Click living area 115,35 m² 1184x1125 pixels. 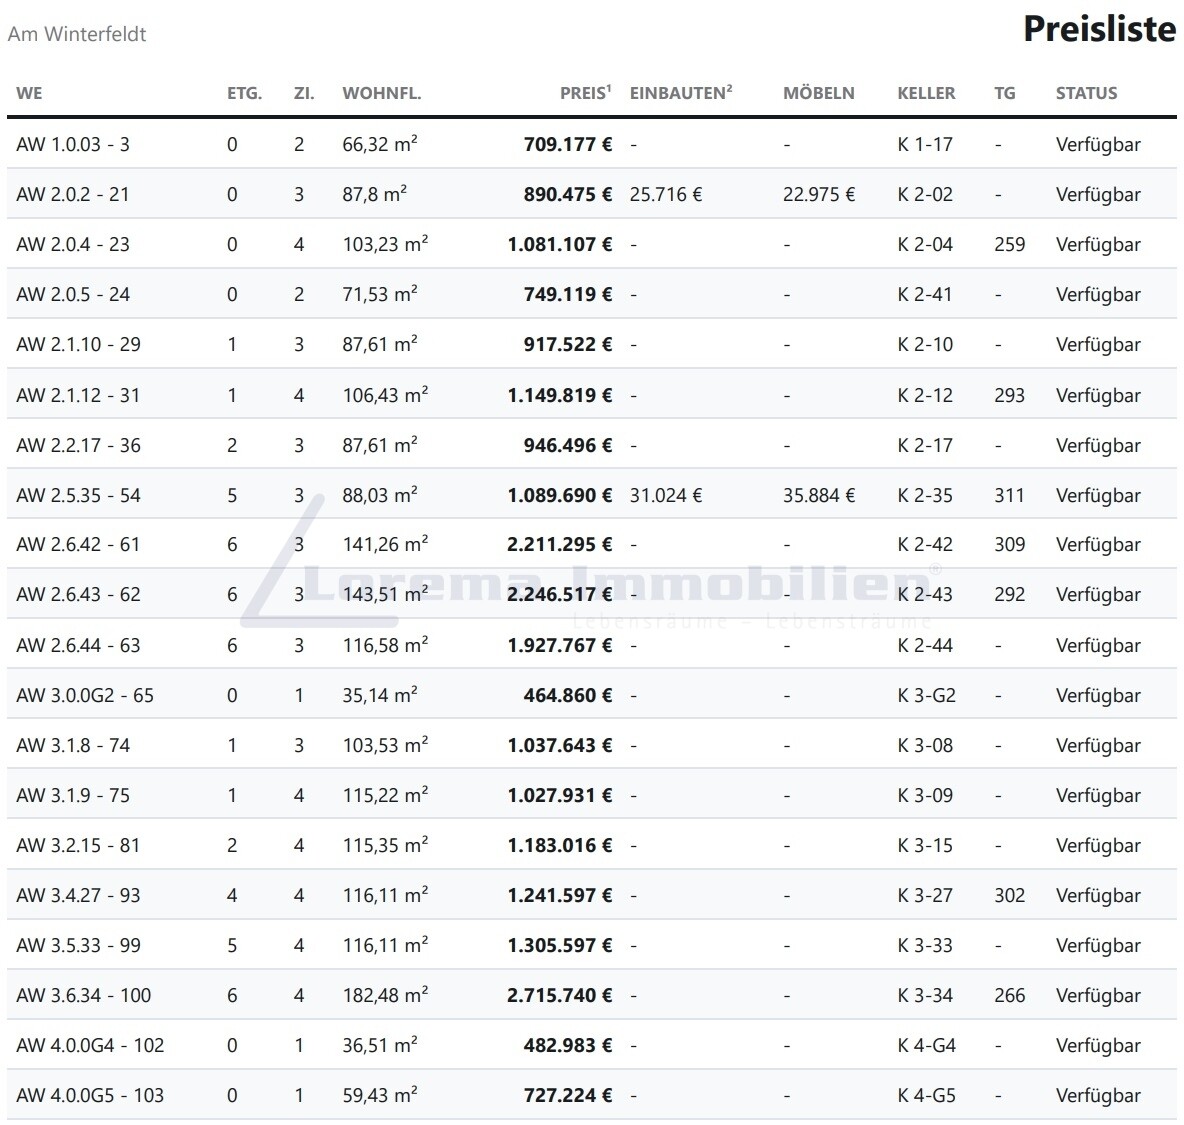pos(385,845)
